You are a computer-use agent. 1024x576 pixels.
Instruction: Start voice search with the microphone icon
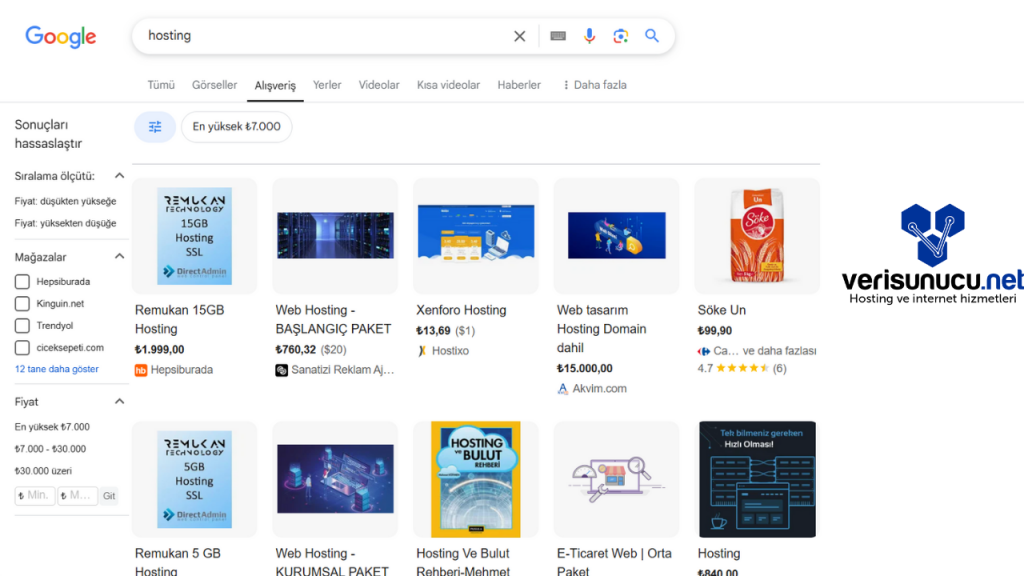pyautogui.click(x=589, y=36)
